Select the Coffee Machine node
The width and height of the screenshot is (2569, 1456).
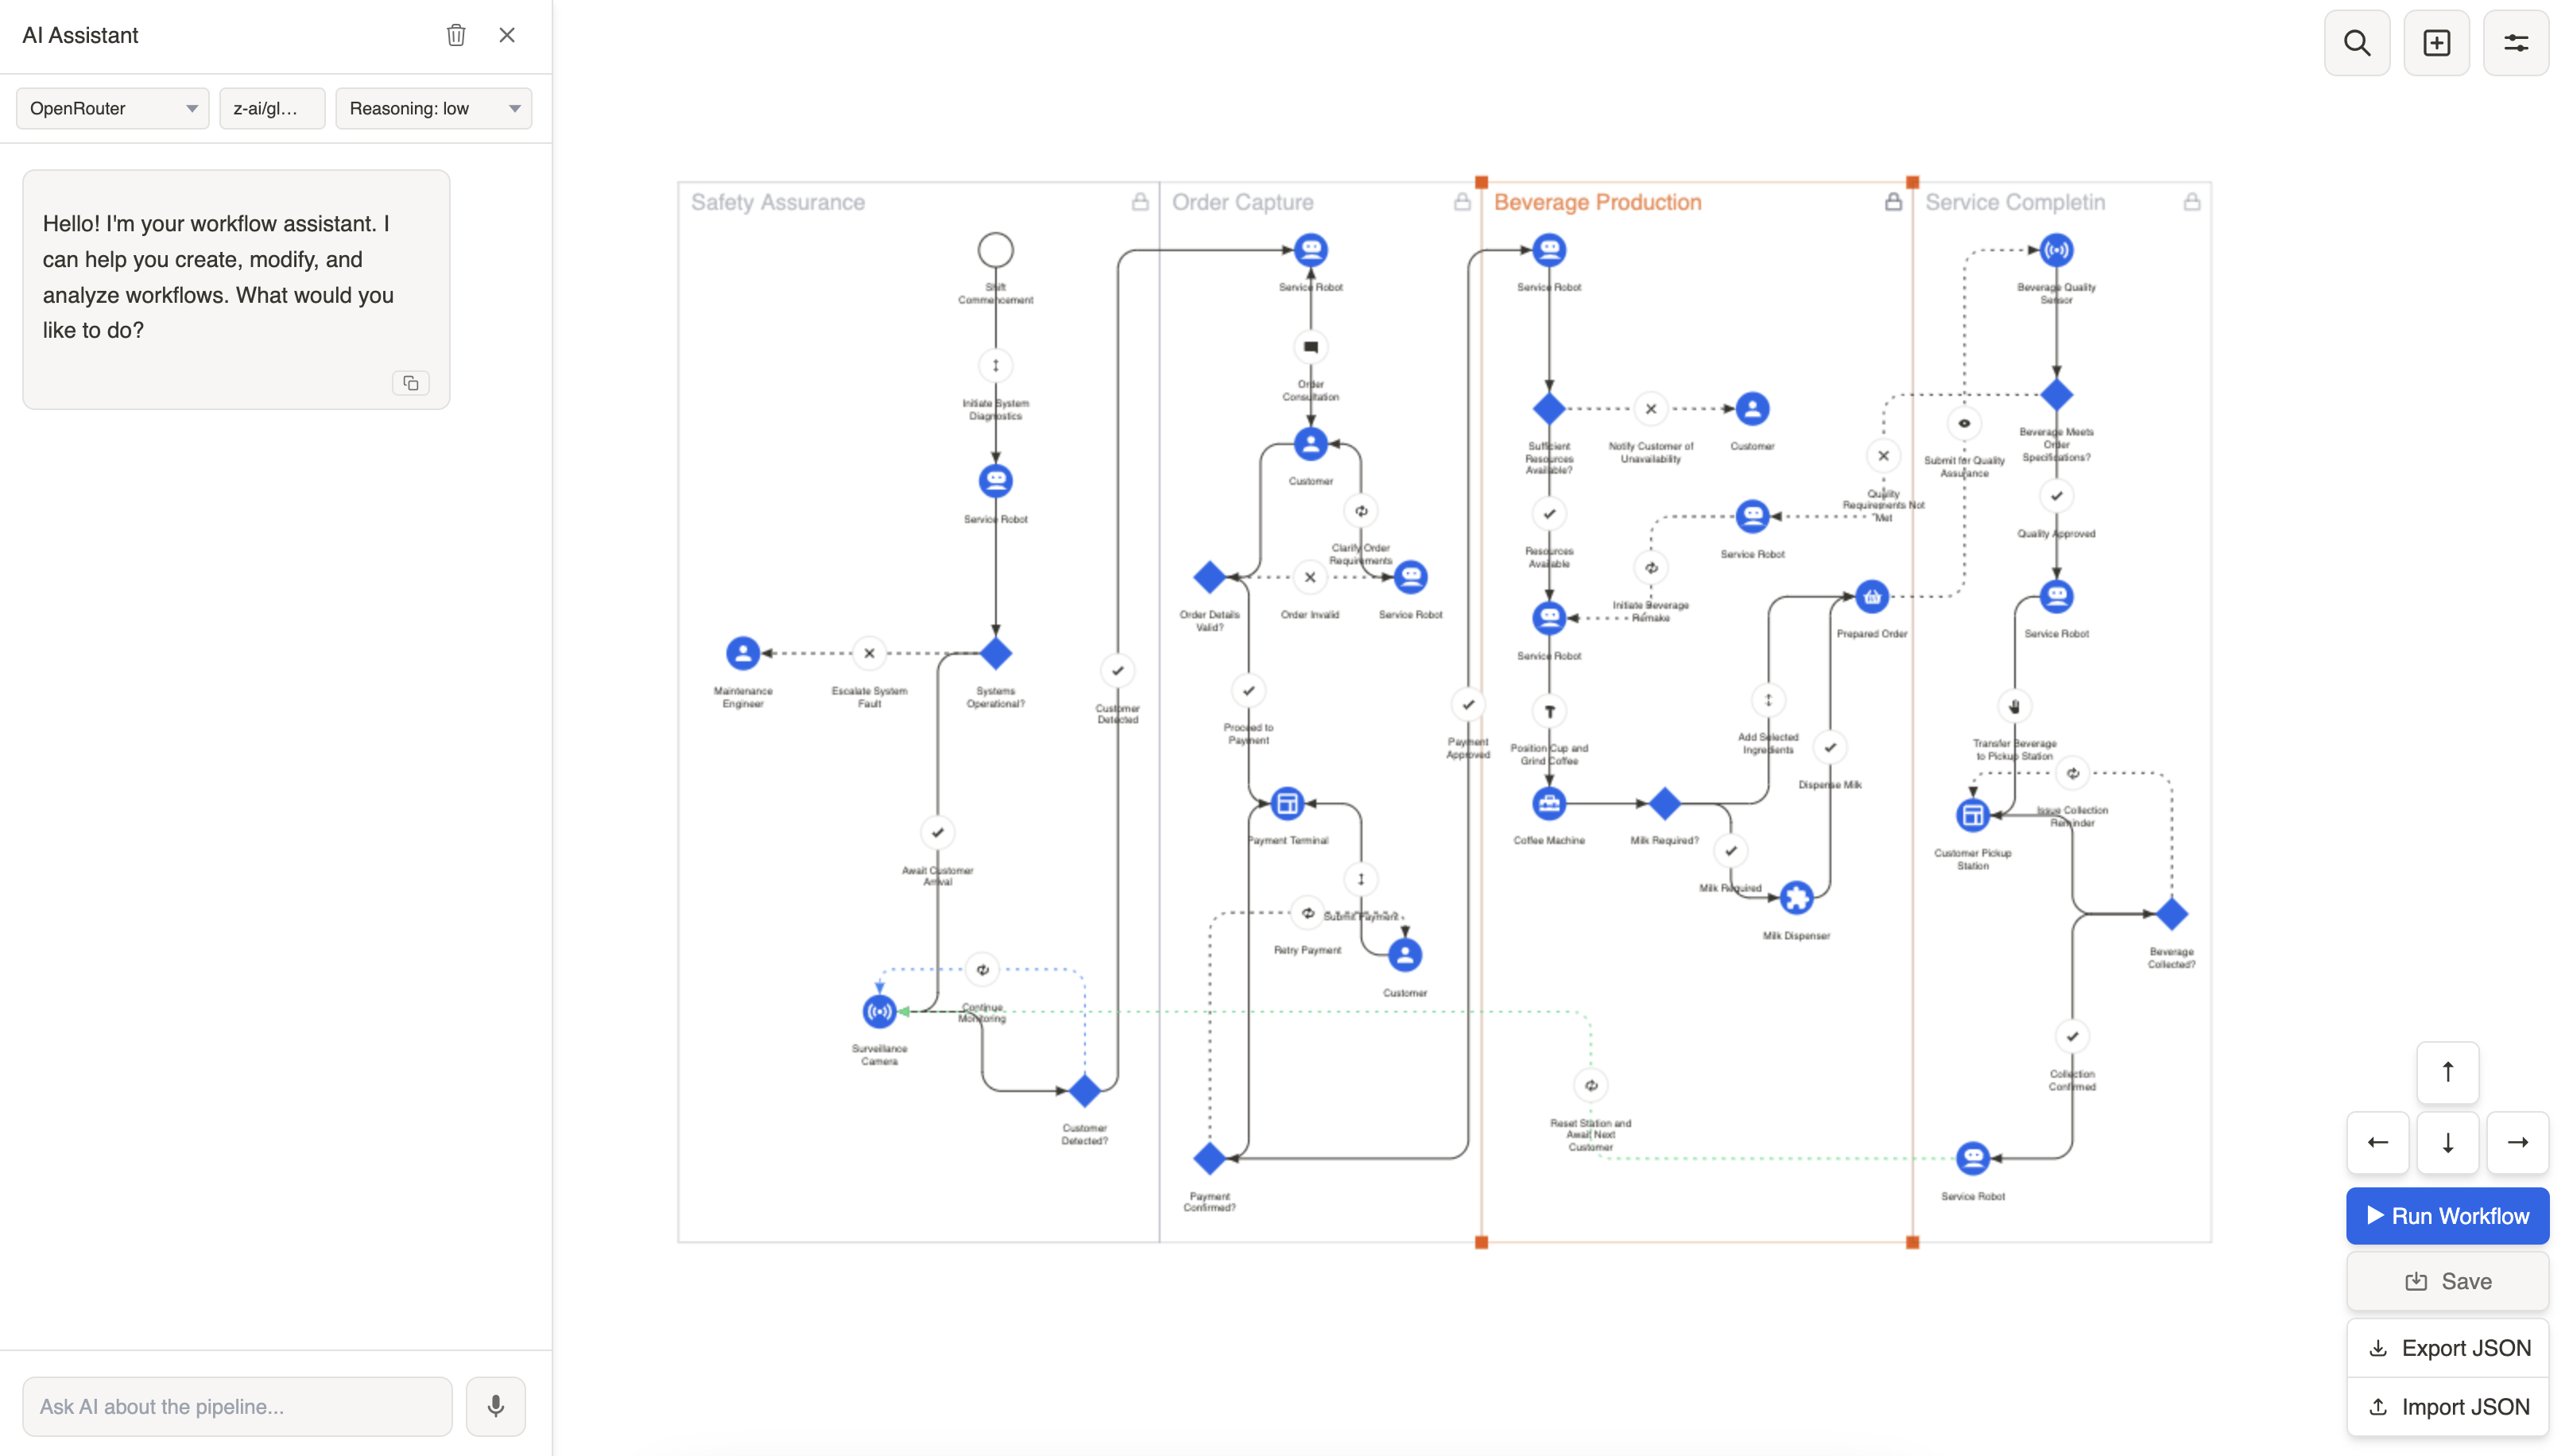(x=1548, y=803)
